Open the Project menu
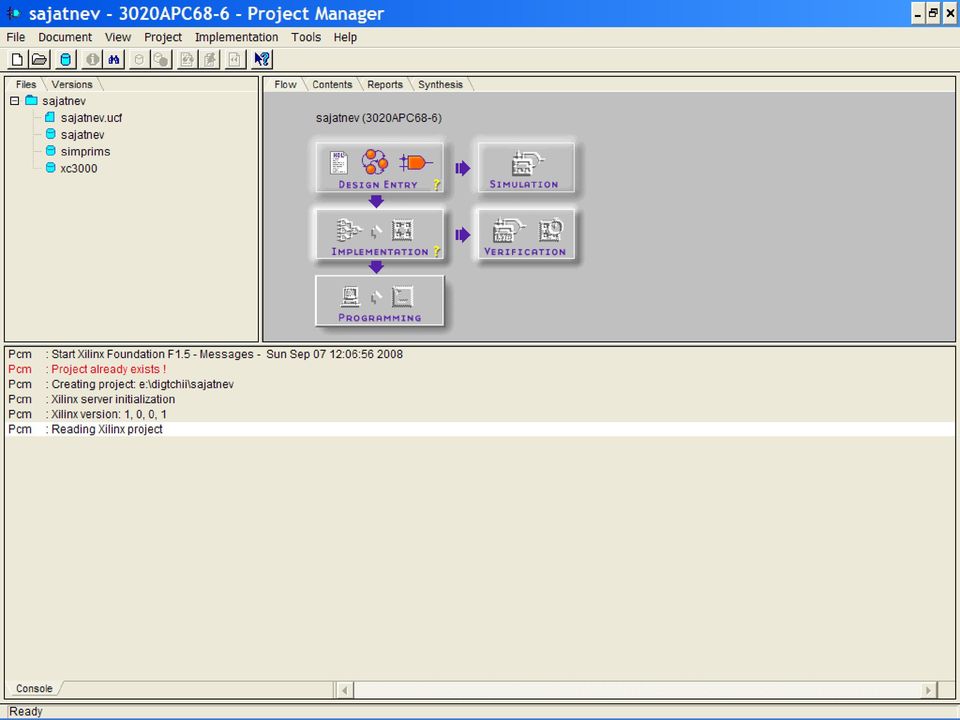 point(163,37)
